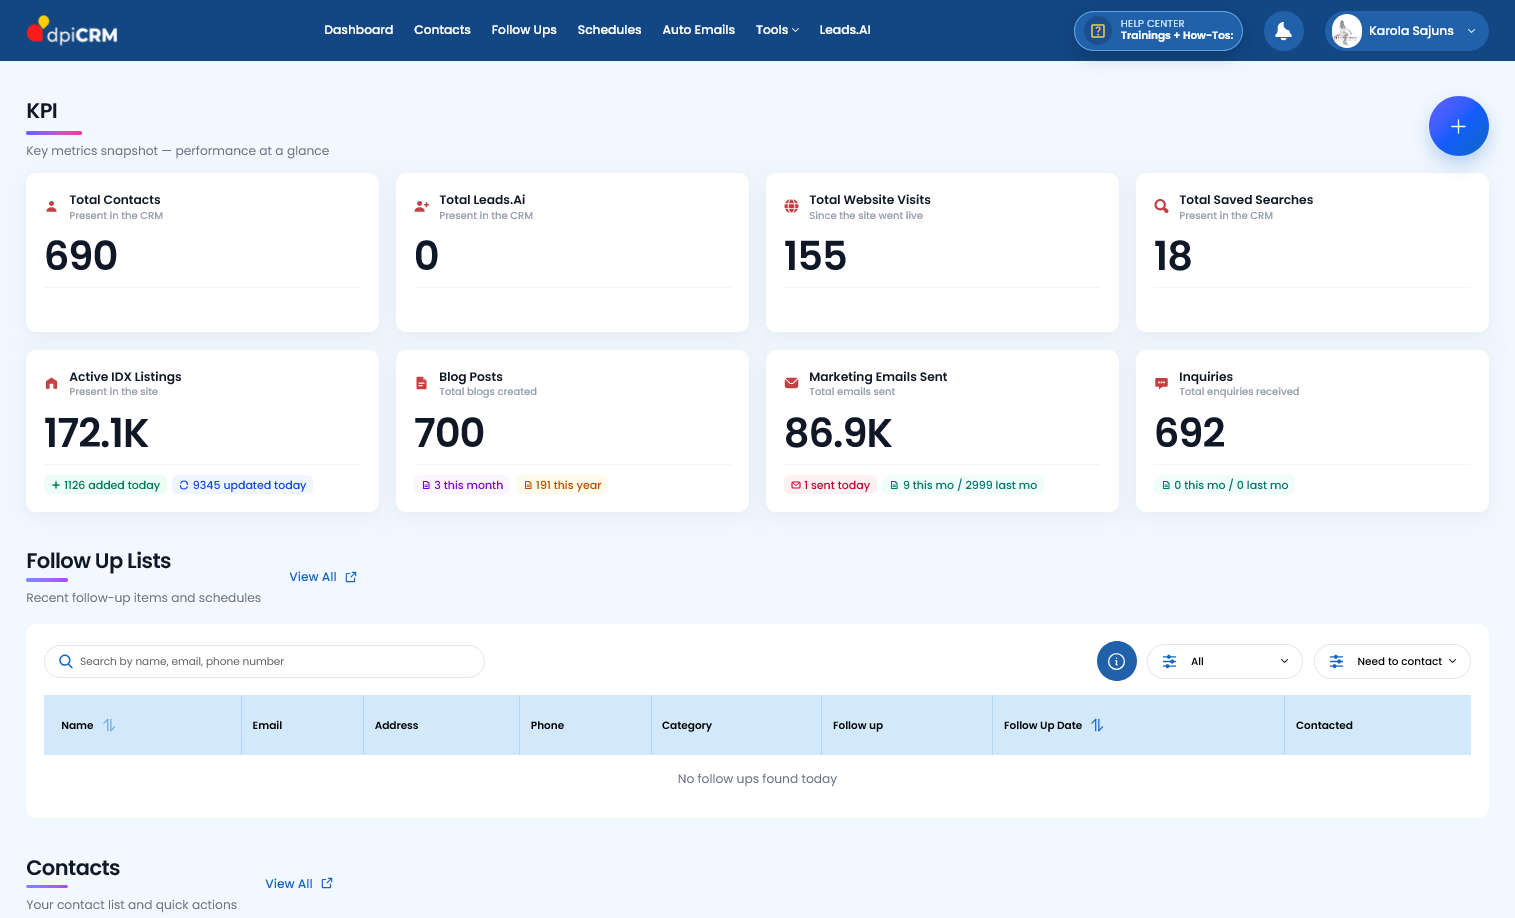The width and height of the screenshot is (1515, 918).
Task: Click the Blog Posts document icon
Action: click(421, 383)
